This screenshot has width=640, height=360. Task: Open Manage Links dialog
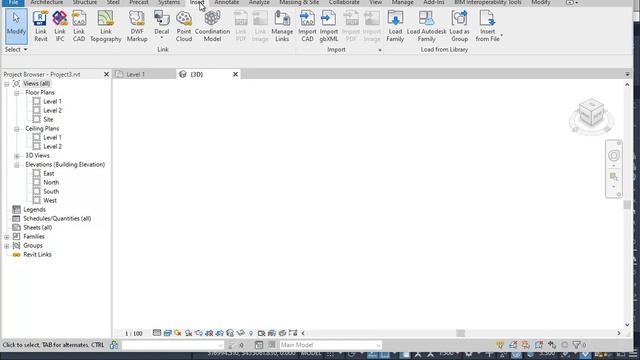coord(282,27)
